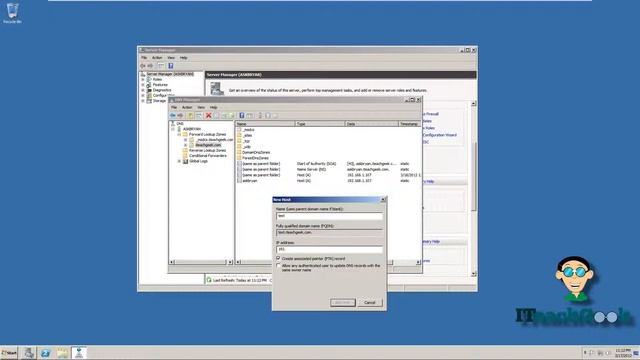
Task: Click the Start of Authority (SOA) record row
Action: point(328,164)
